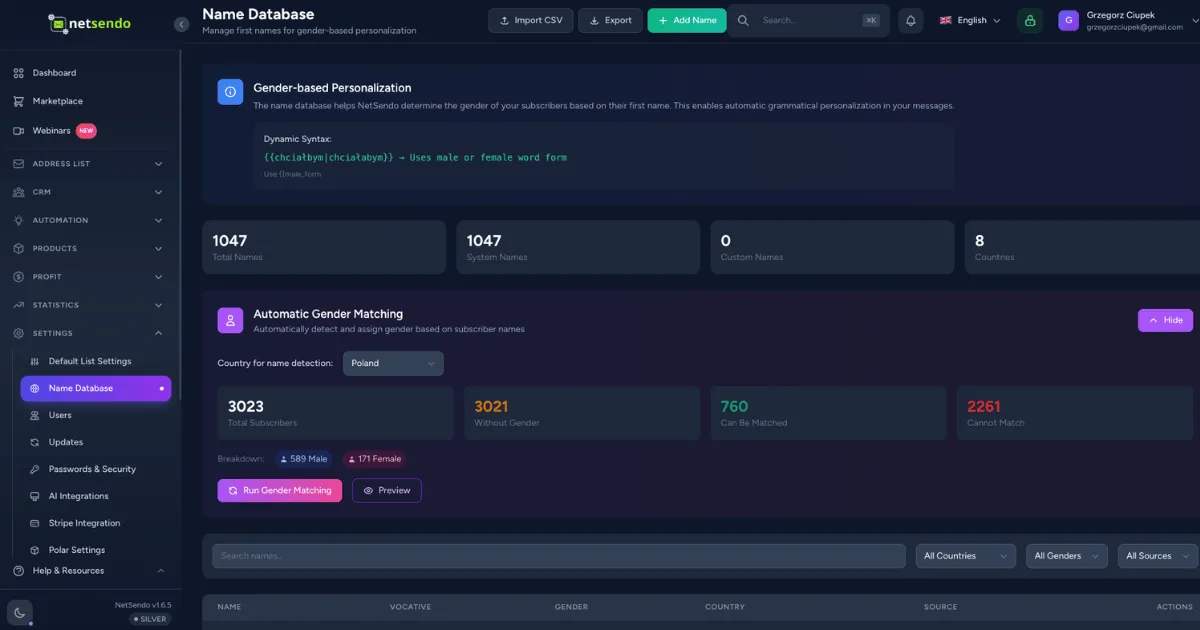Click the NetSendo logo
Viewport: 1200px width, 630px height.
89,23
